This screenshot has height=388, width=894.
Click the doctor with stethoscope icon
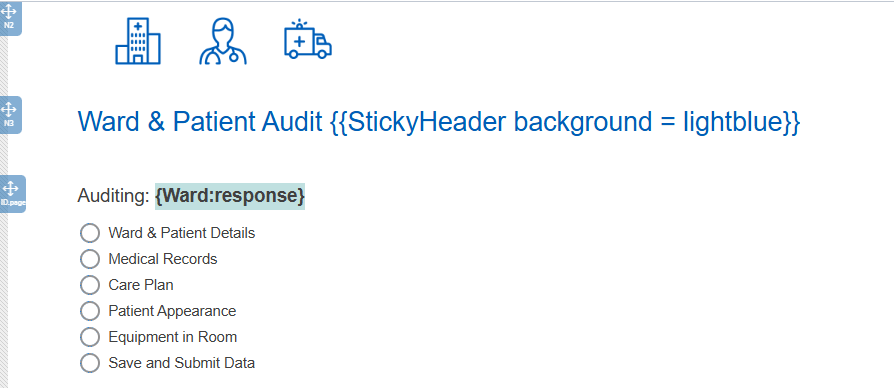223,40
